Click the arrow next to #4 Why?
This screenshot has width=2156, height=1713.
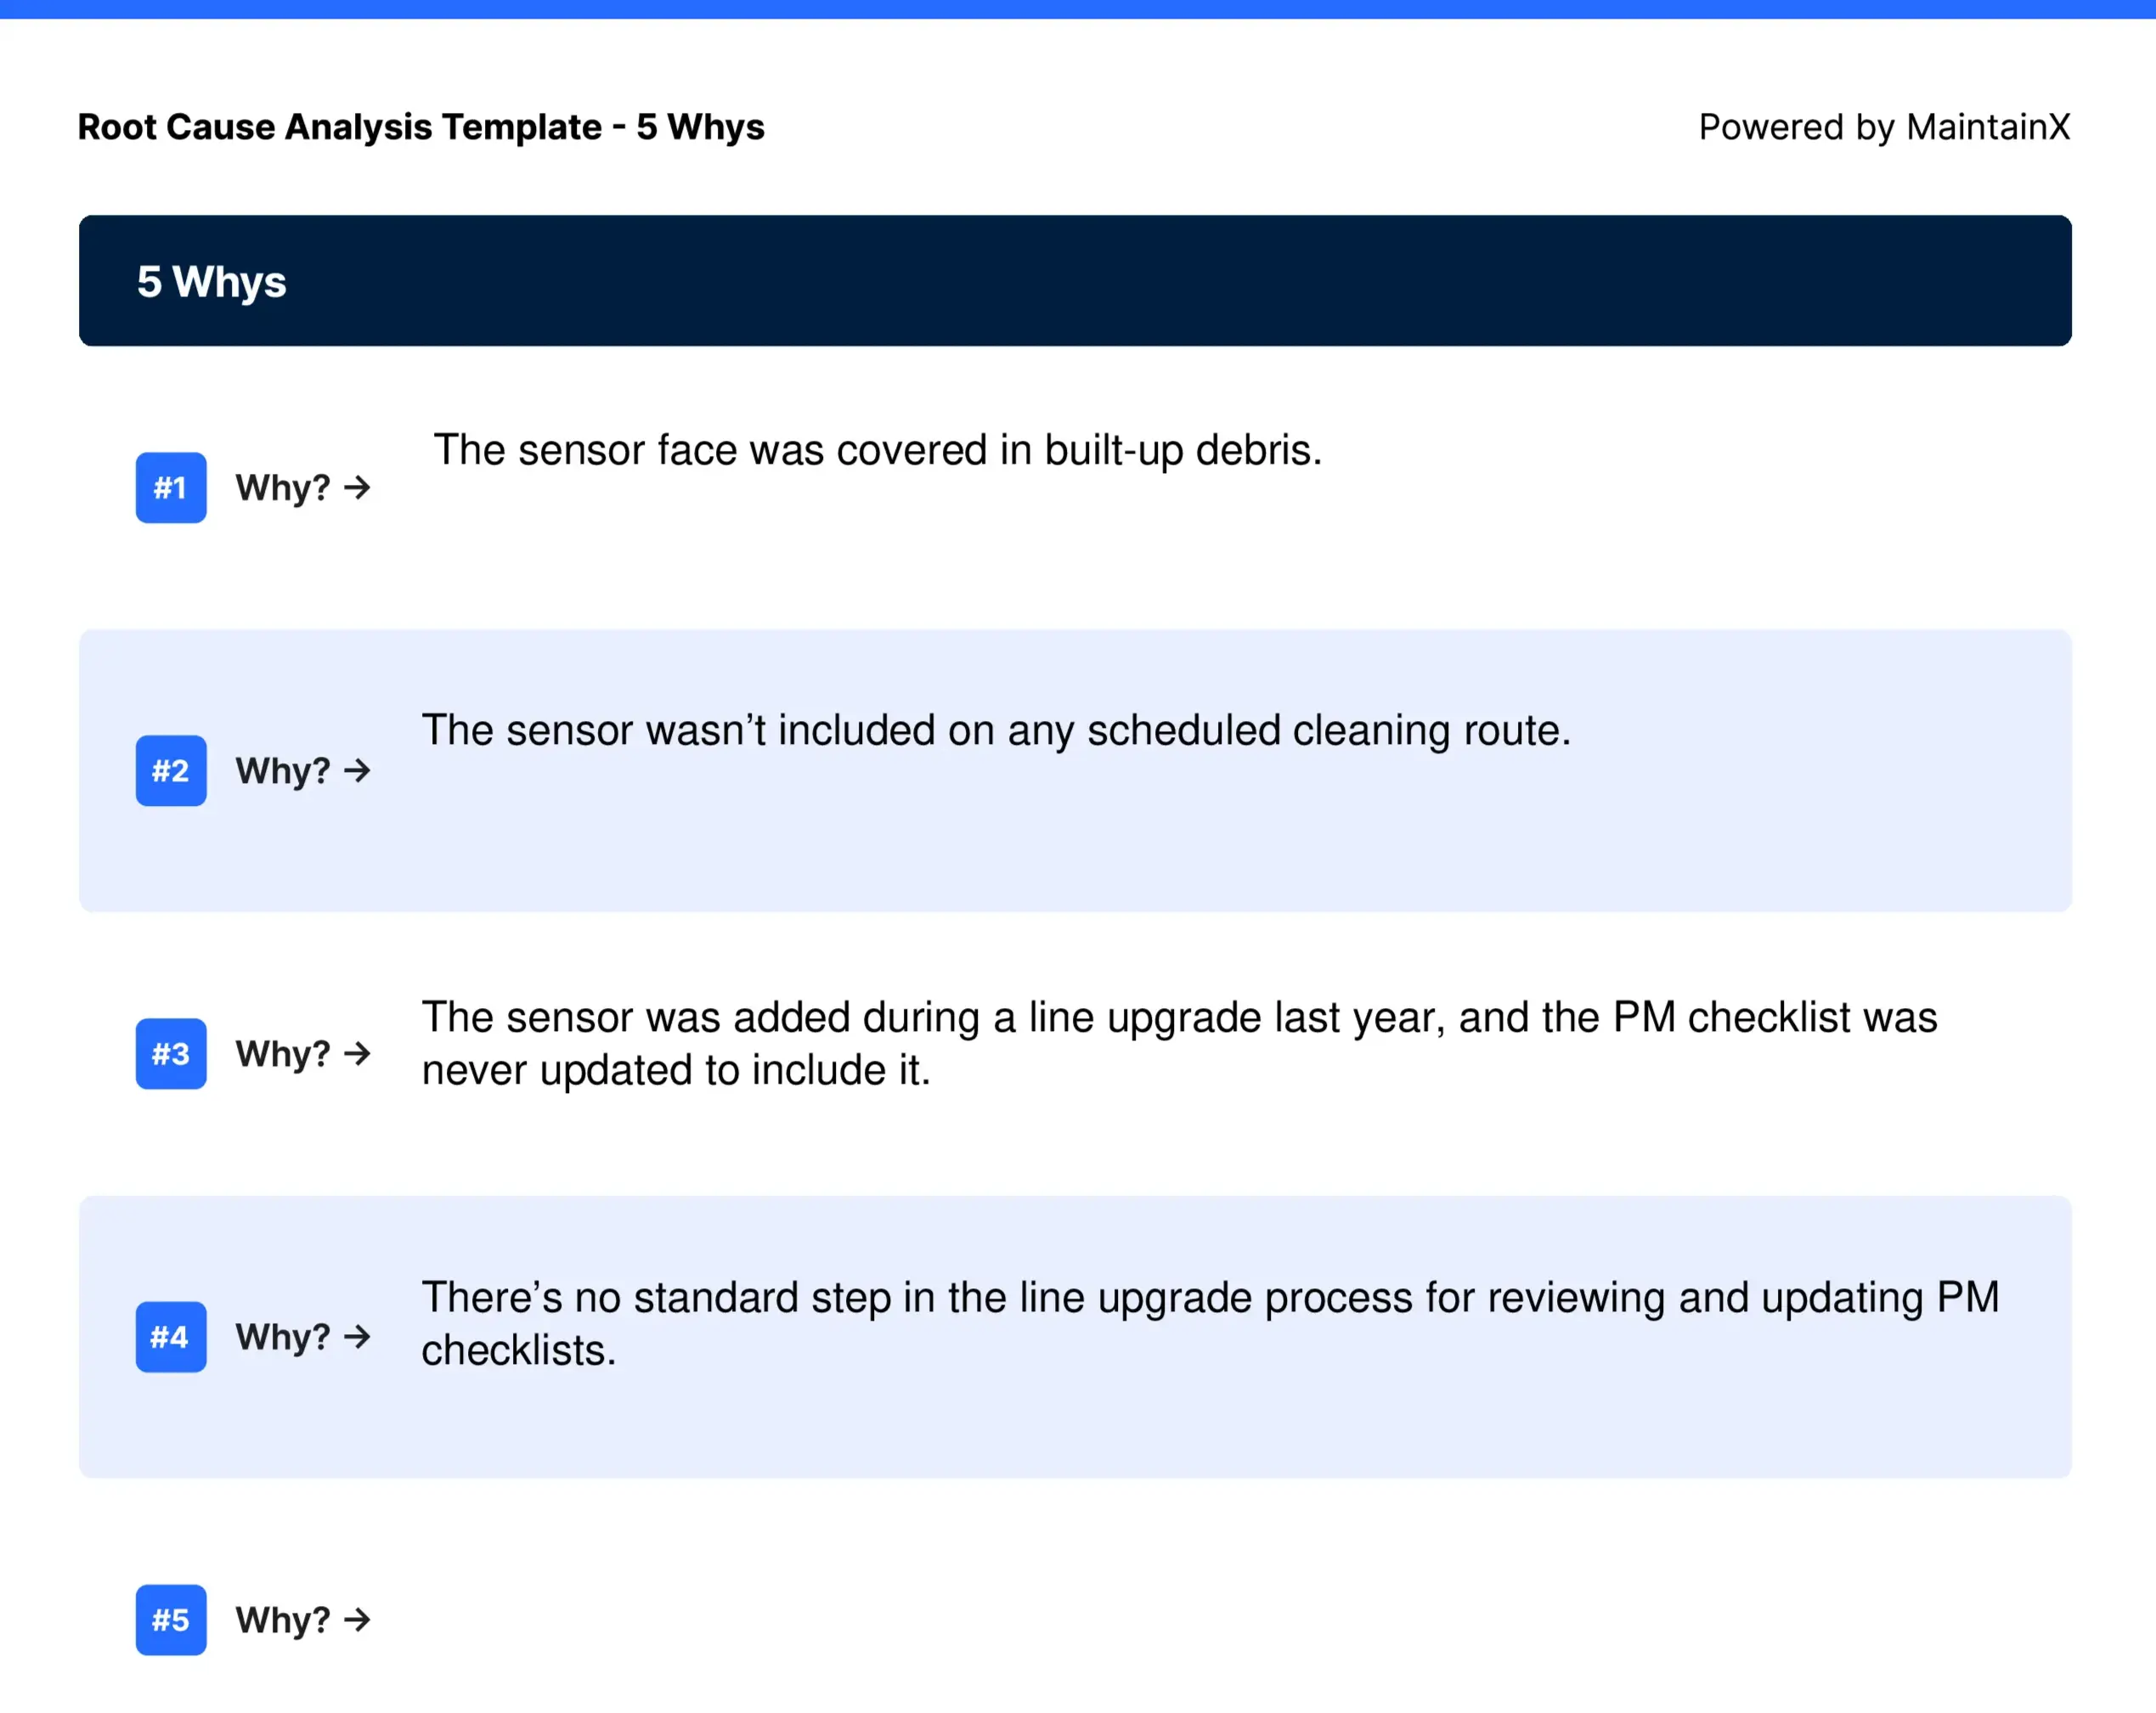[357, 1337]
